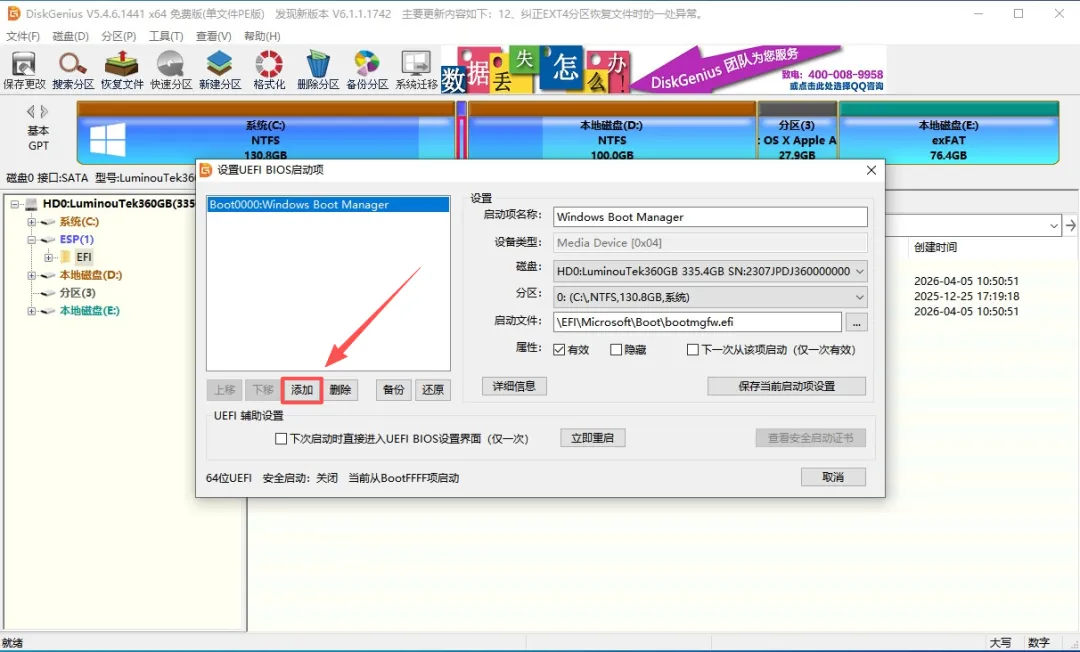1080x652 pixels.
Task: Enable 下次启动时直接进入UEFI BIOS设置界面 checkbox
Action: tap(281, 439)
